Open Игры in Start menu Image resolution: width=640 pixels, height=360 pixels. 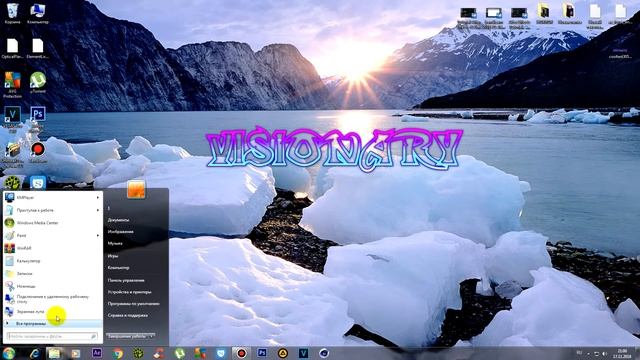tap(113, 256)
